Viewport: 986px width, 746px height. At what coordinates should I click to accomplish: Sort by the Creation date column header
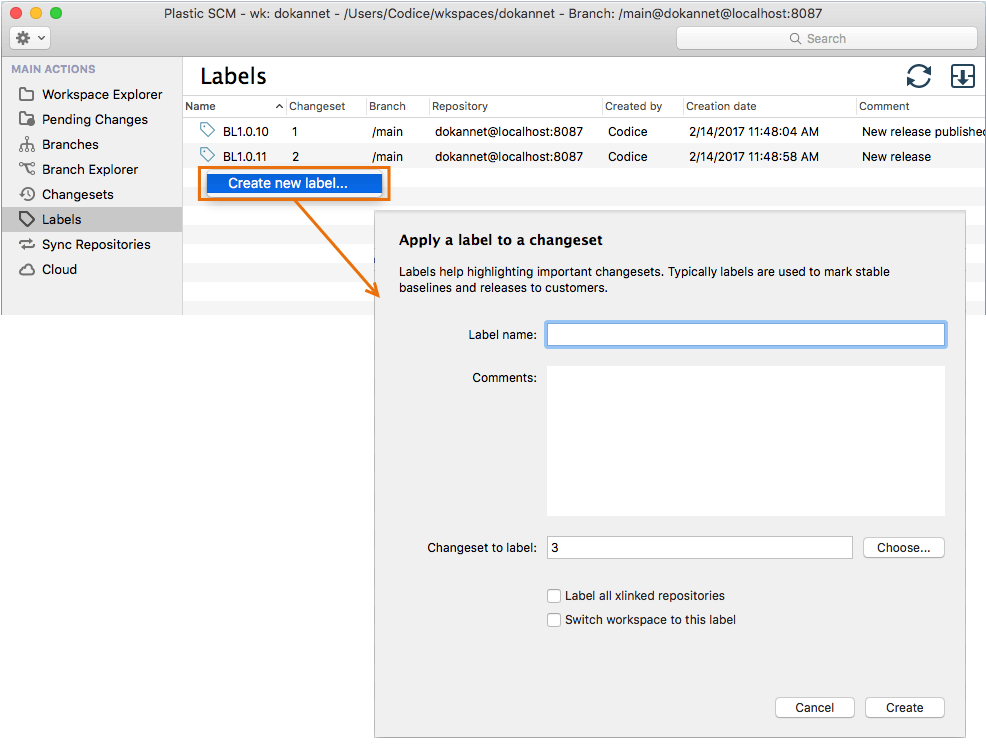pyautogui.click(x=770, y=106)
